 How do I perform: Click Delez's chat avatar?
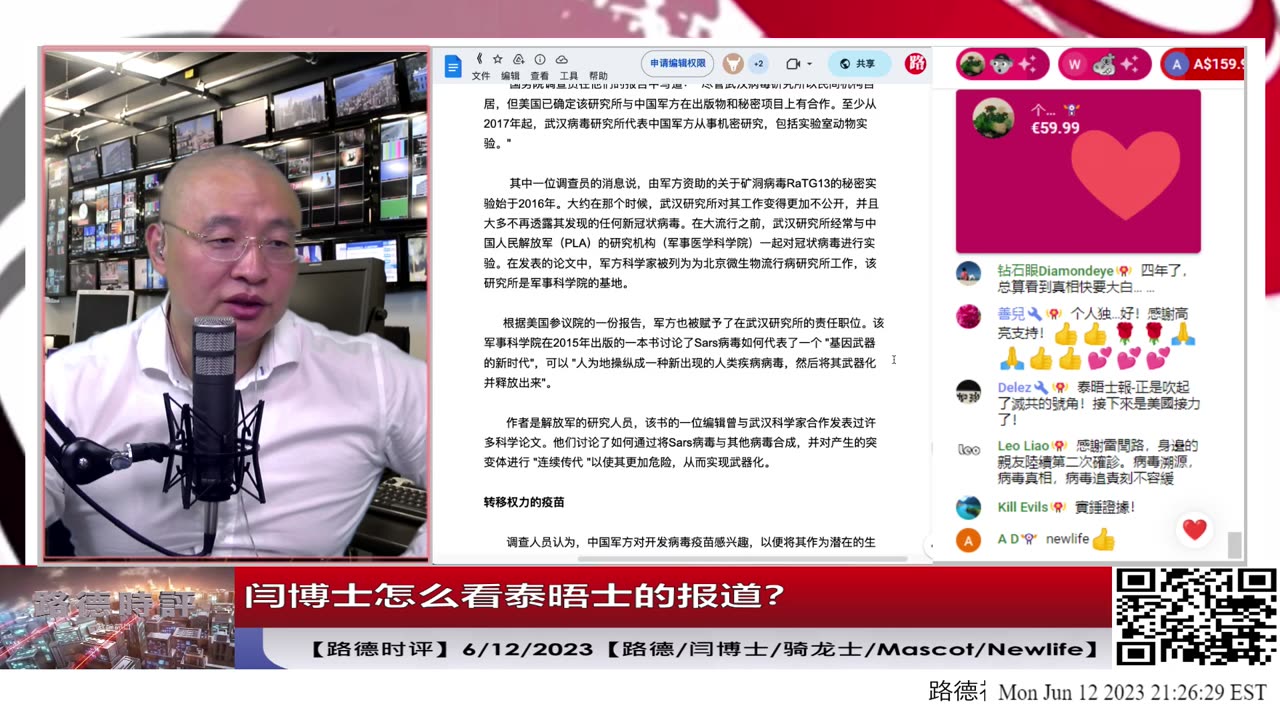pyautogui.click(x=968, y=391)
